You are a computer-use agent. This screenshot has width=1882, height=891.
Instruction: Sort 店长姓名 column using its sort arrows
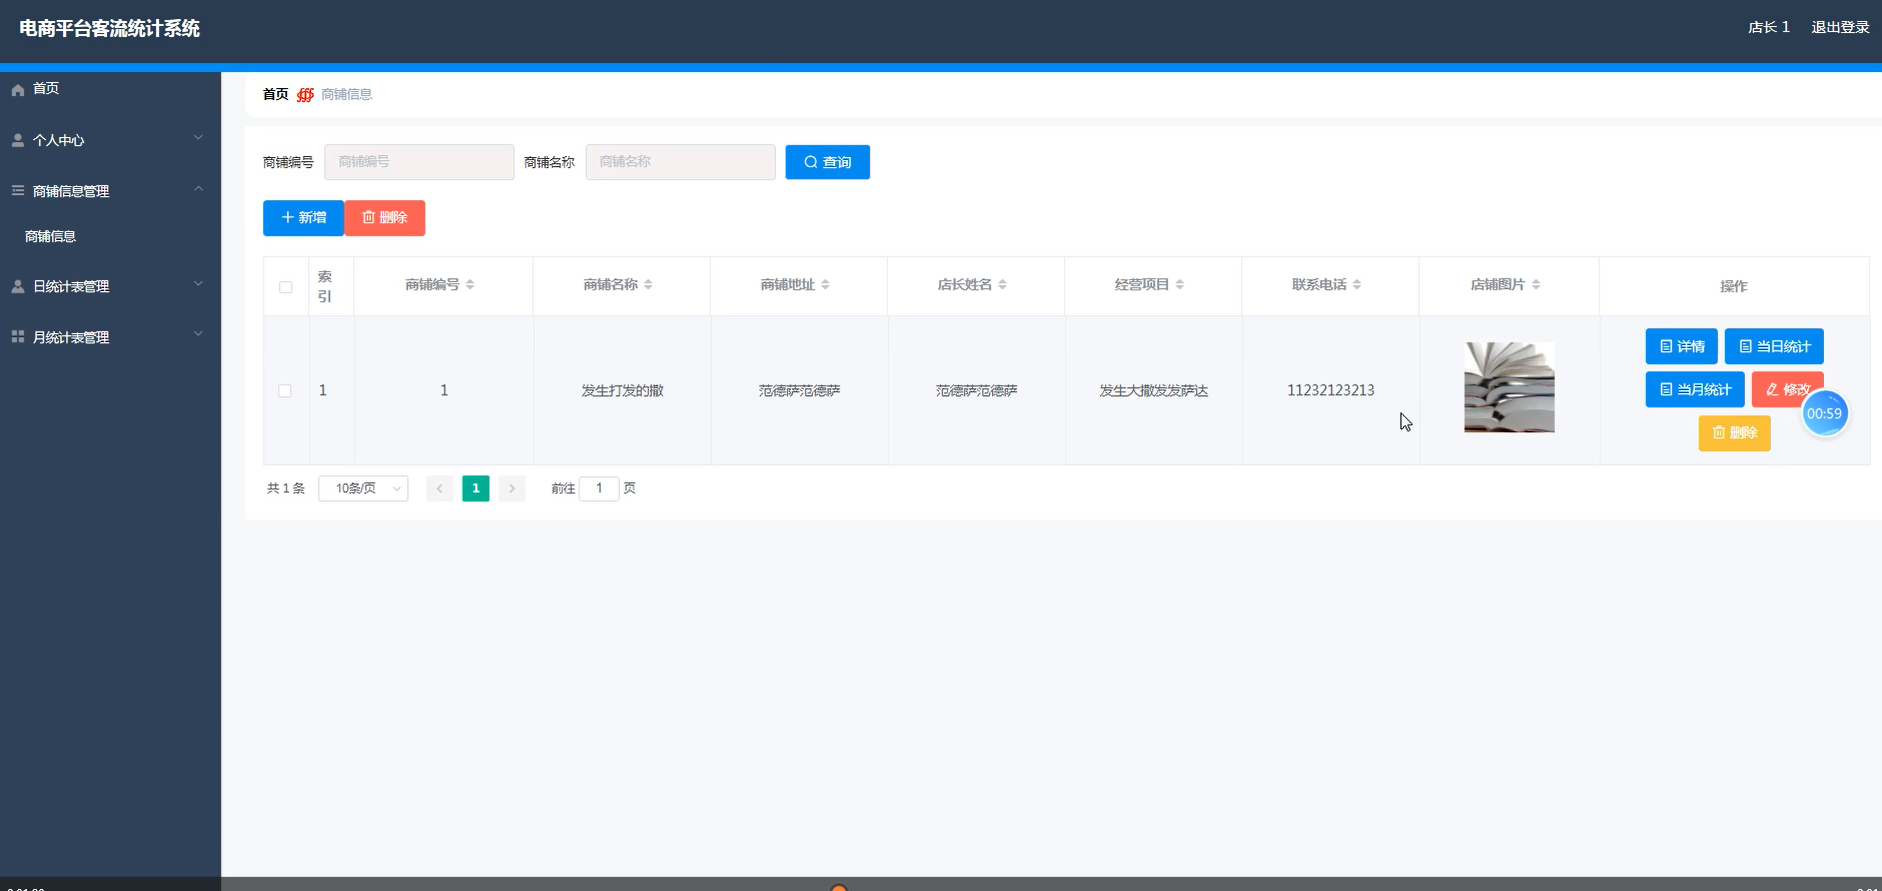click(1002, 285)
